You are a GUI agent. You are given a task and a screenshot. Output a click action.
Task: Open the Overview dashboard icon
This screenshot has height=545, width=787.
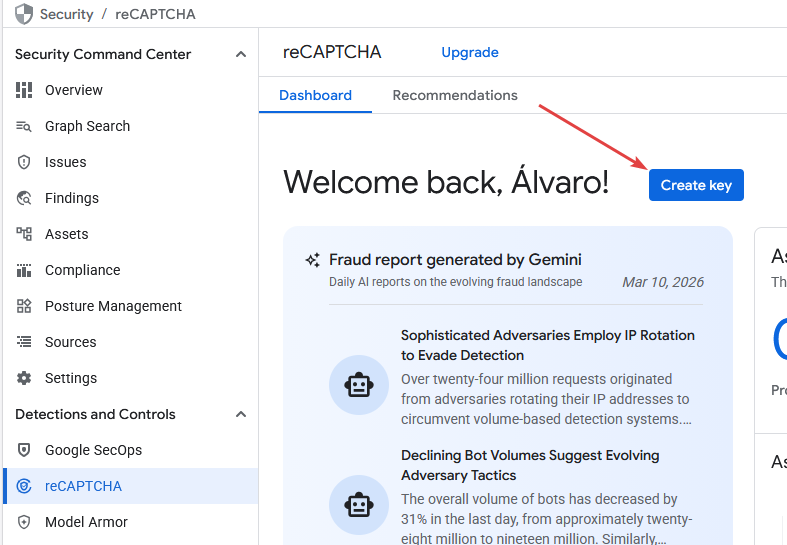click(x=25, y=90)
